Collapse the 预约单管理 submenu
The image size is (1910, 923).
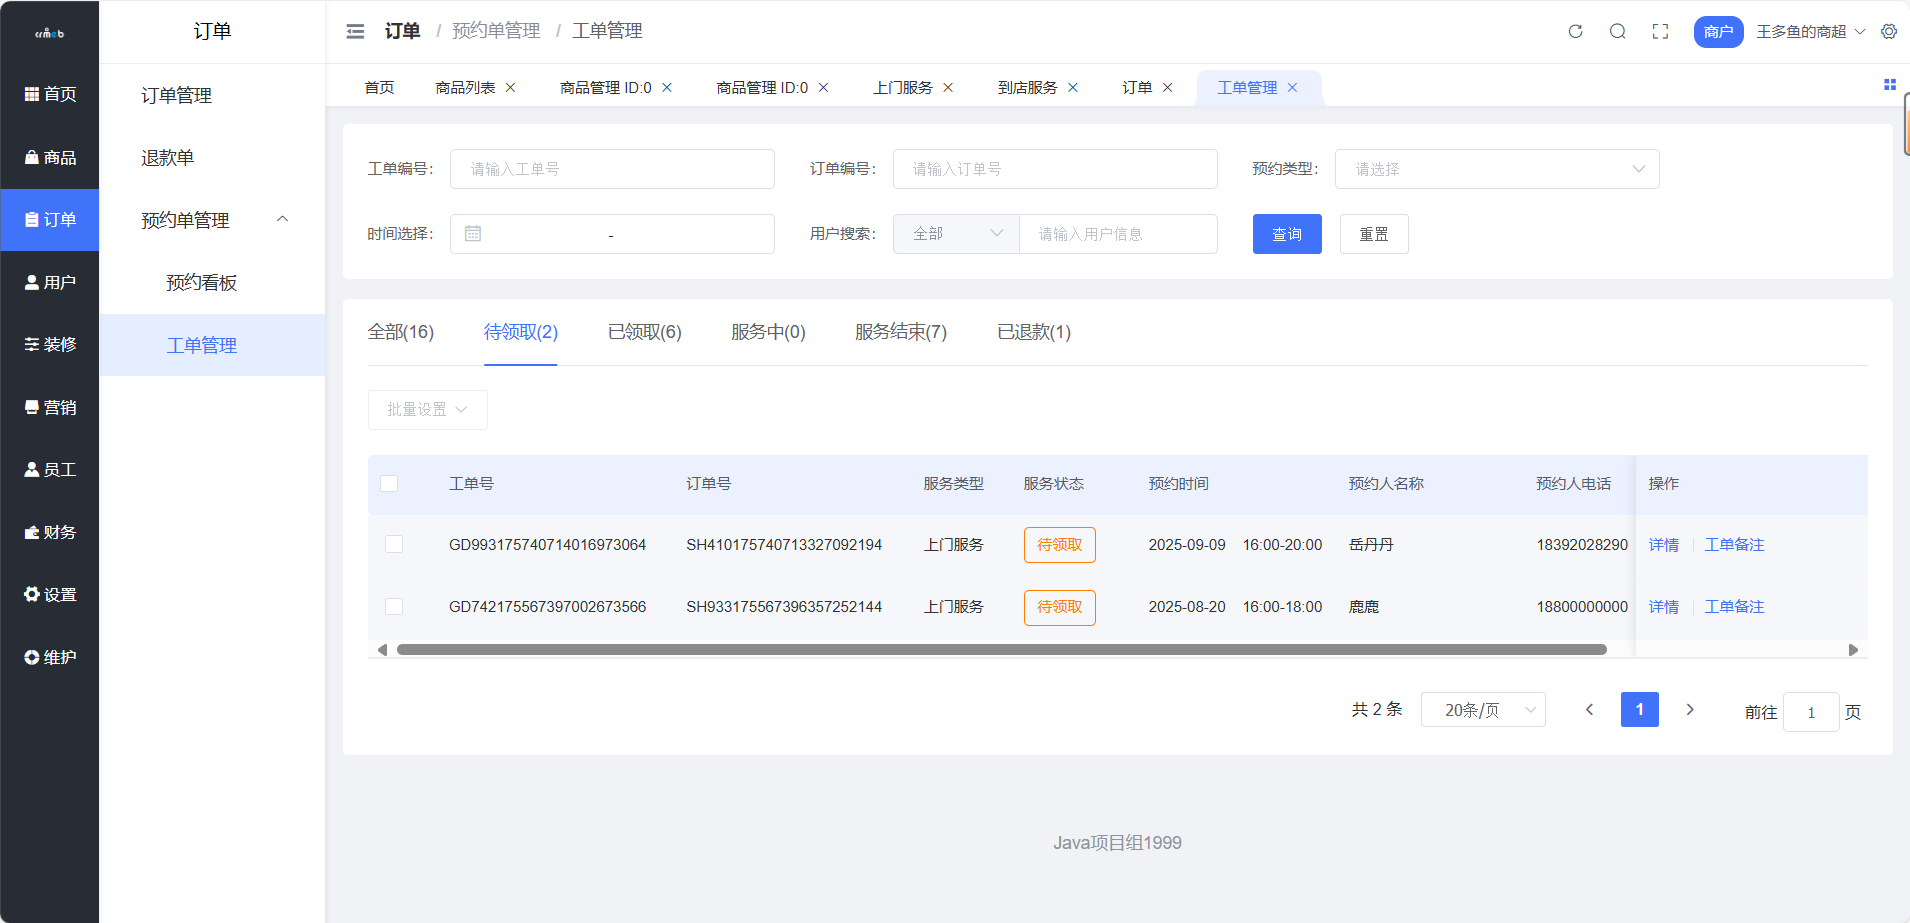[x=282, y=220]
